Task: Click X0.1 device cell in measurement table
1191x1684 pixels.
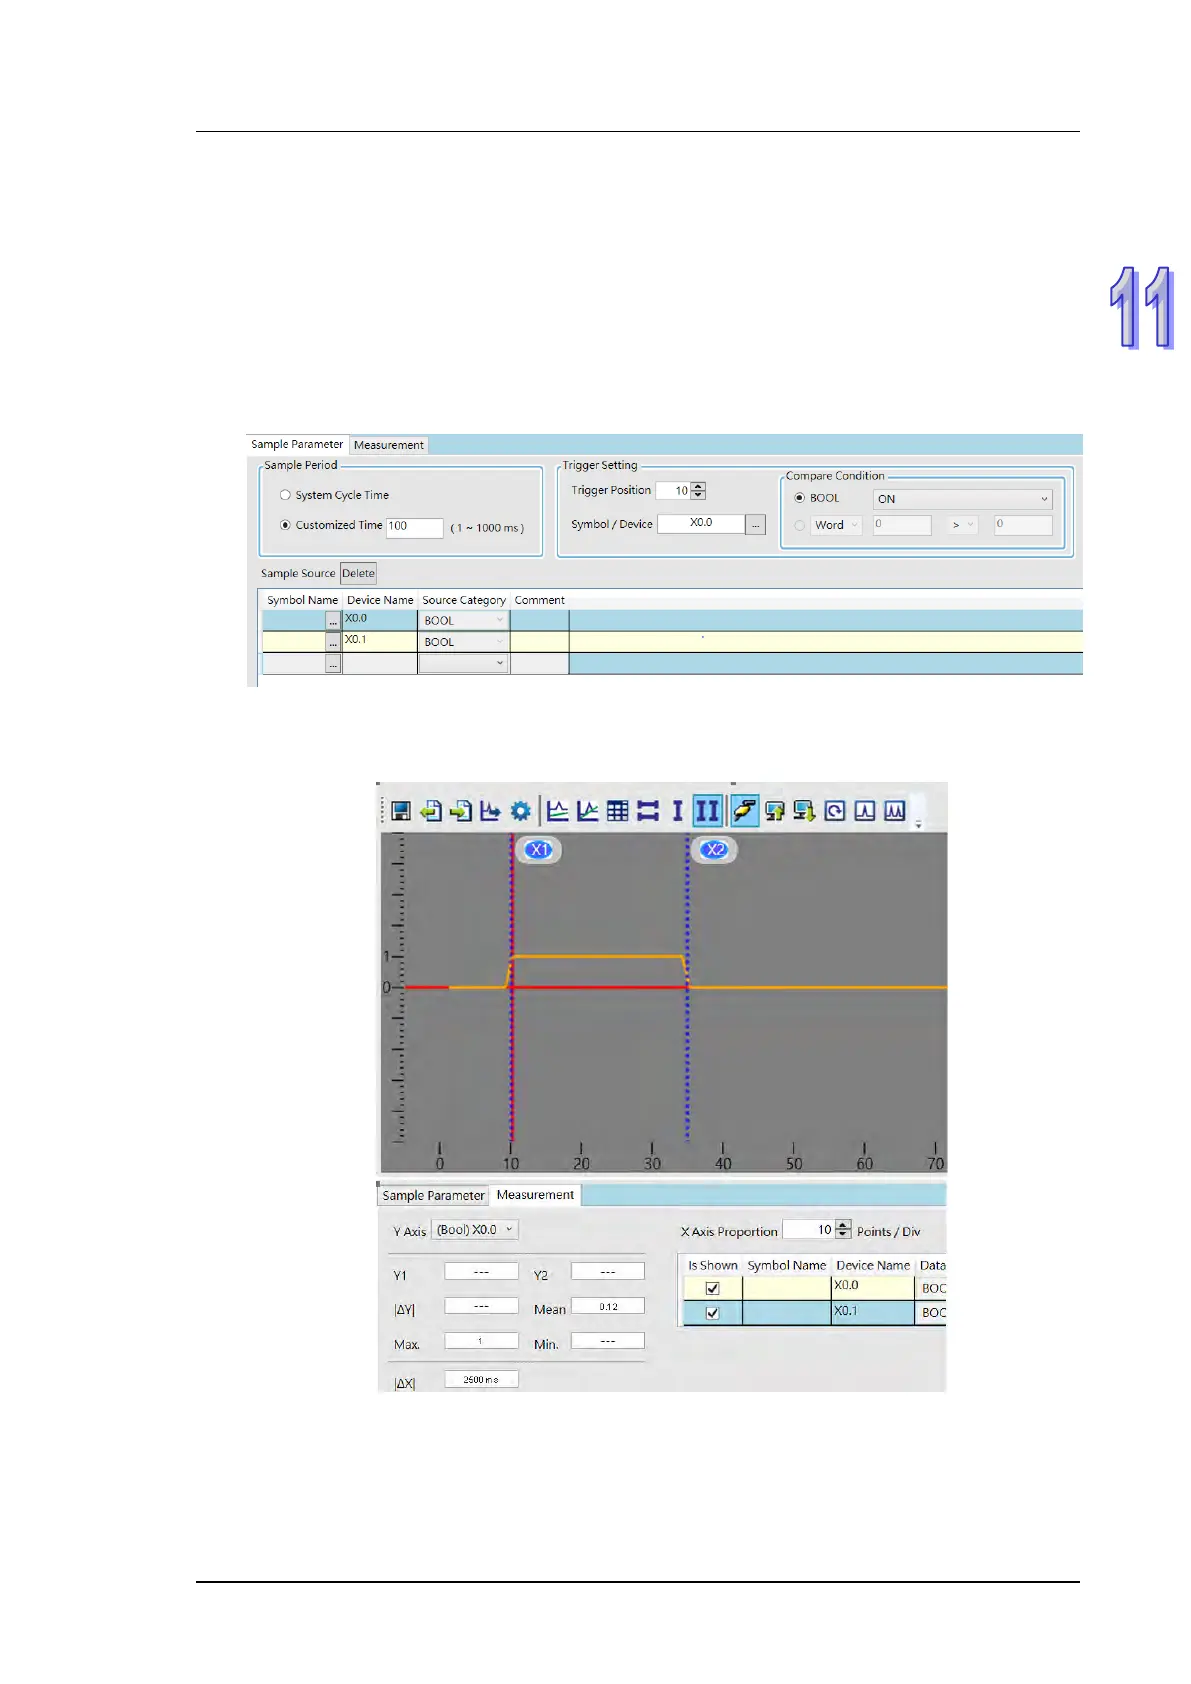Action: coord(872,1312)
